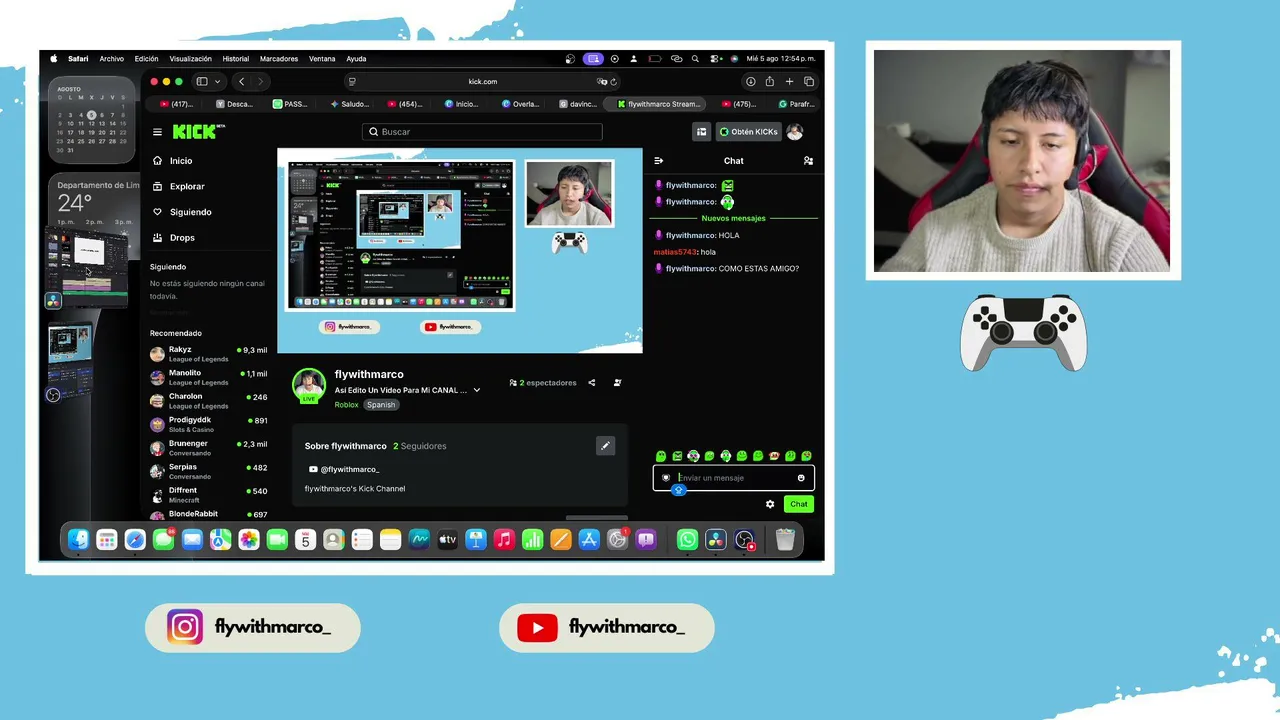Open System Settings from the Dock
Screen dimensions: 1280x720
click(x=618, y=540)
